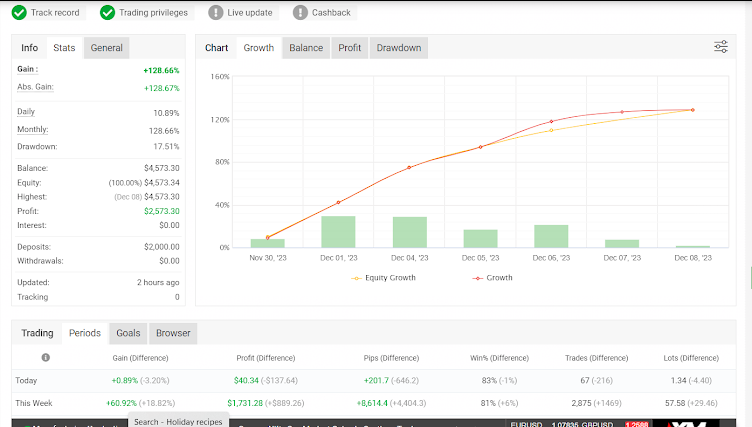Viewport: 752px width, 427px height.
Task: Click the Daily label
Action: 26,112
